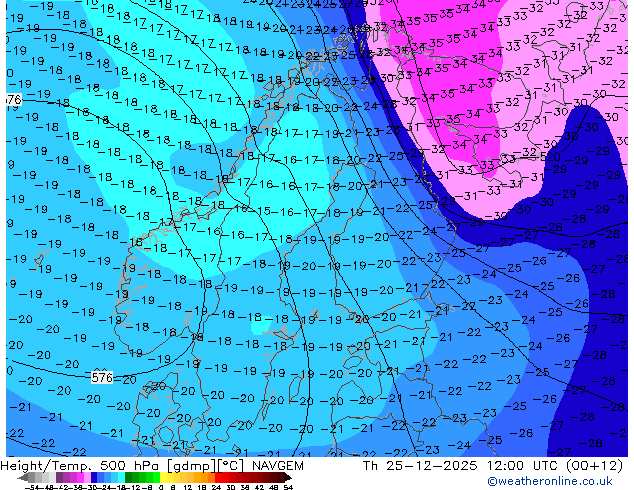Click the legend scale value 54
634x490 pixels.
pos(287,488)
